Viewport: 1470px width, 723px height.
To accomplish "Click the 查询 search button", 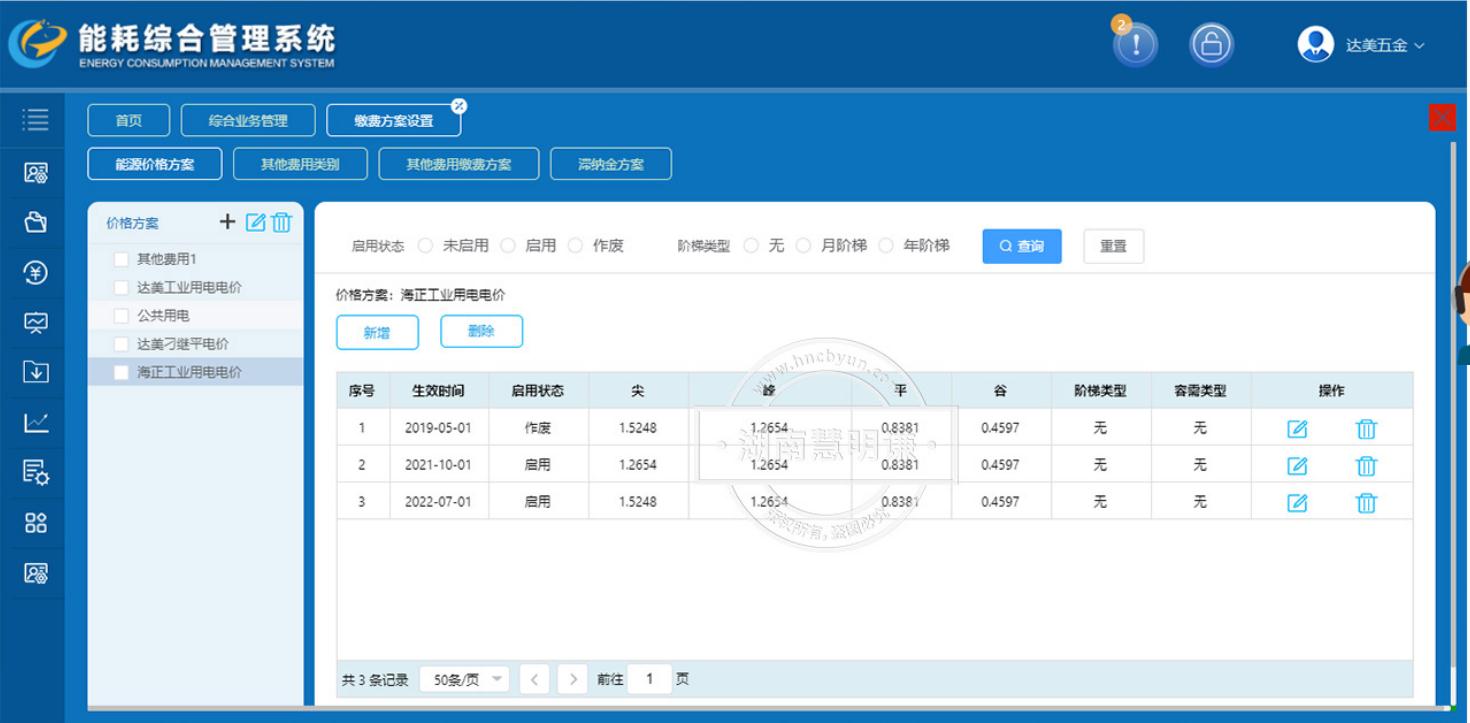I will [x=1021, y=246].
